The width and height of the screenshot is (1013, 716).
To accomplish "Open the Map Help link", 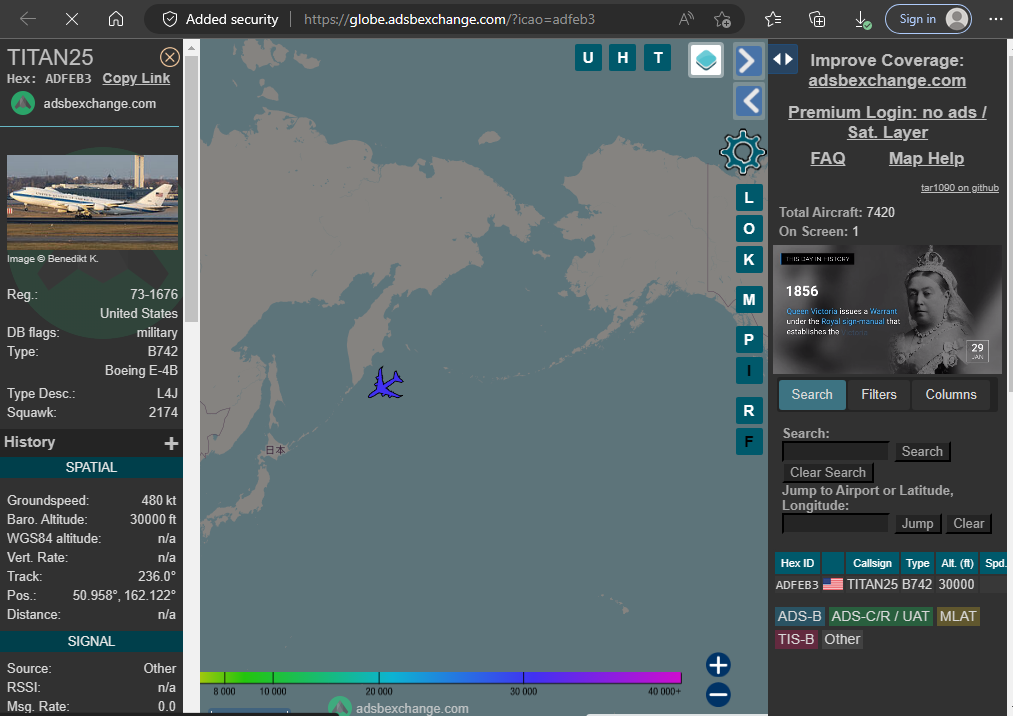I will [x=926, y=158].
